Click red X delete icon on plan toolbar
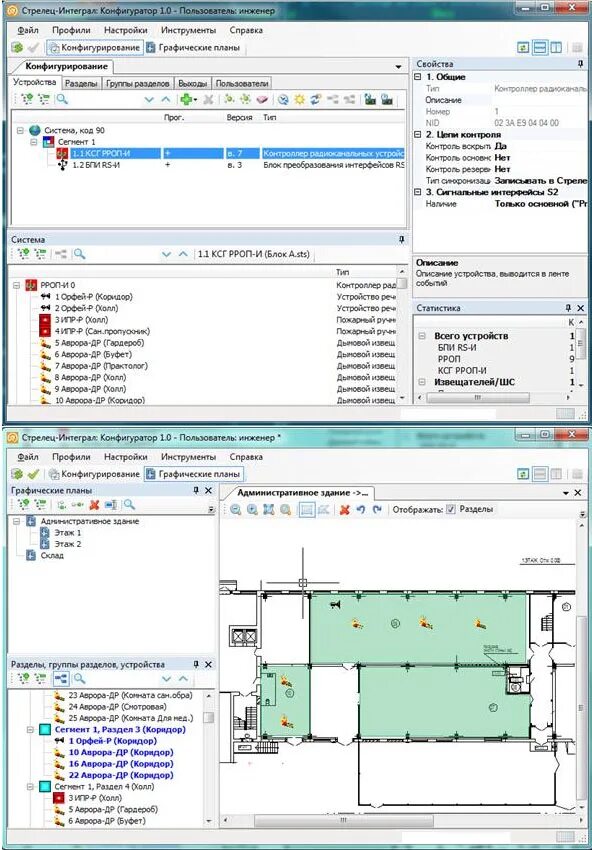Screen dimensions: 592x850 344,510
